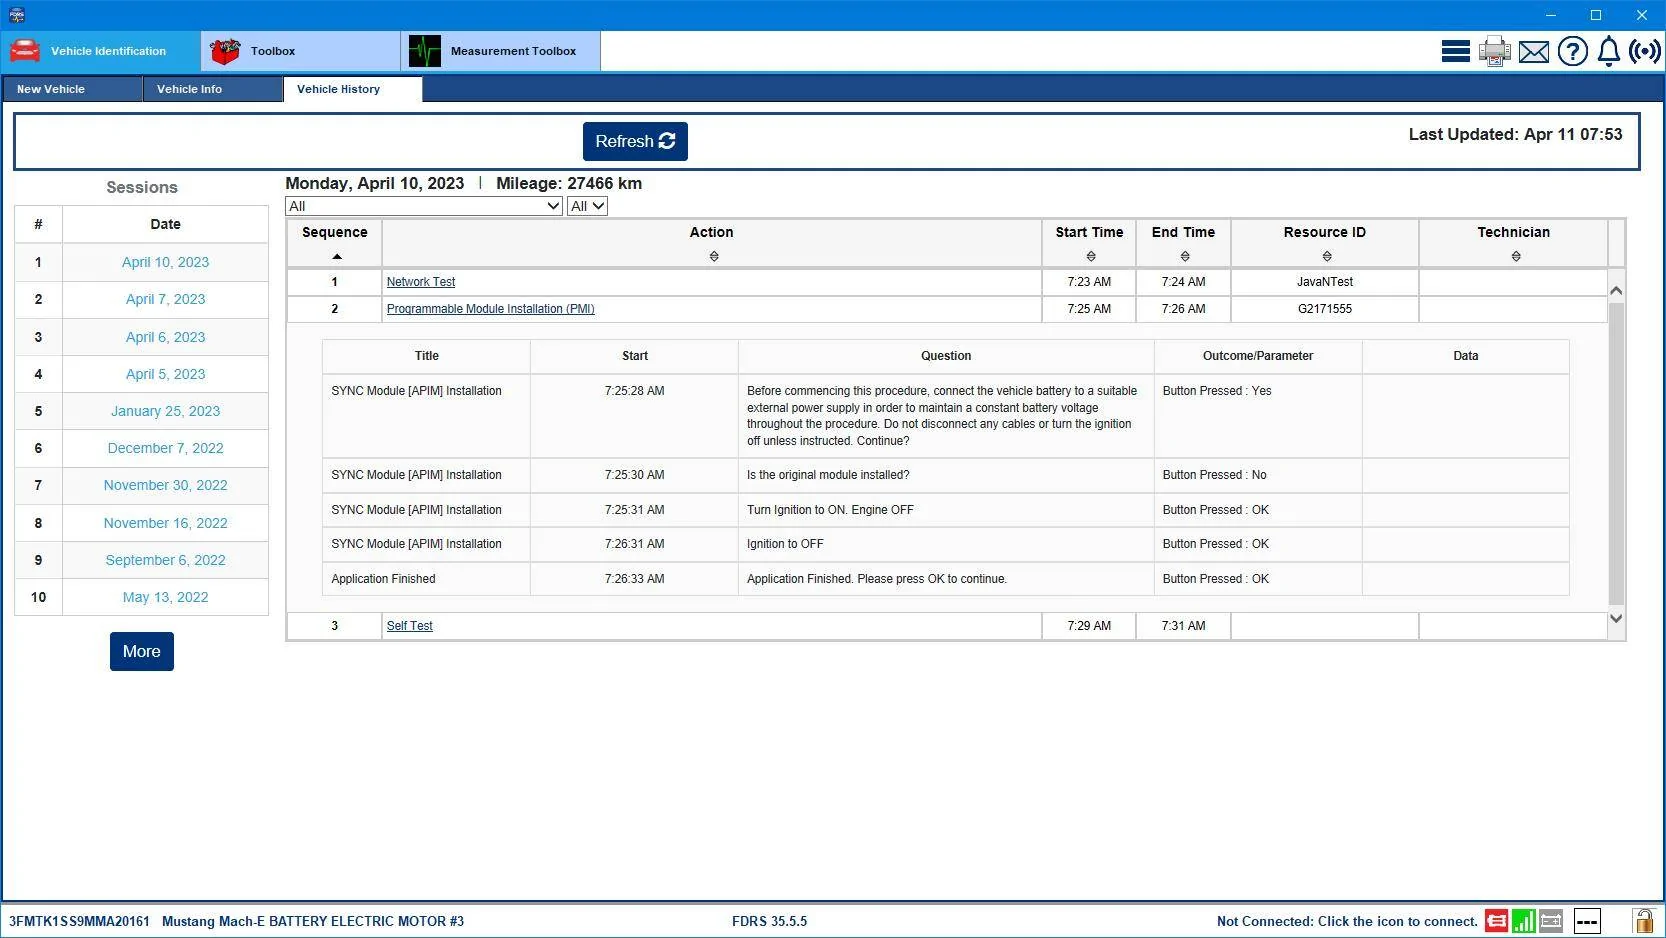
Task: Sort by Start Time column icon
Action: tap(1091, 257)
